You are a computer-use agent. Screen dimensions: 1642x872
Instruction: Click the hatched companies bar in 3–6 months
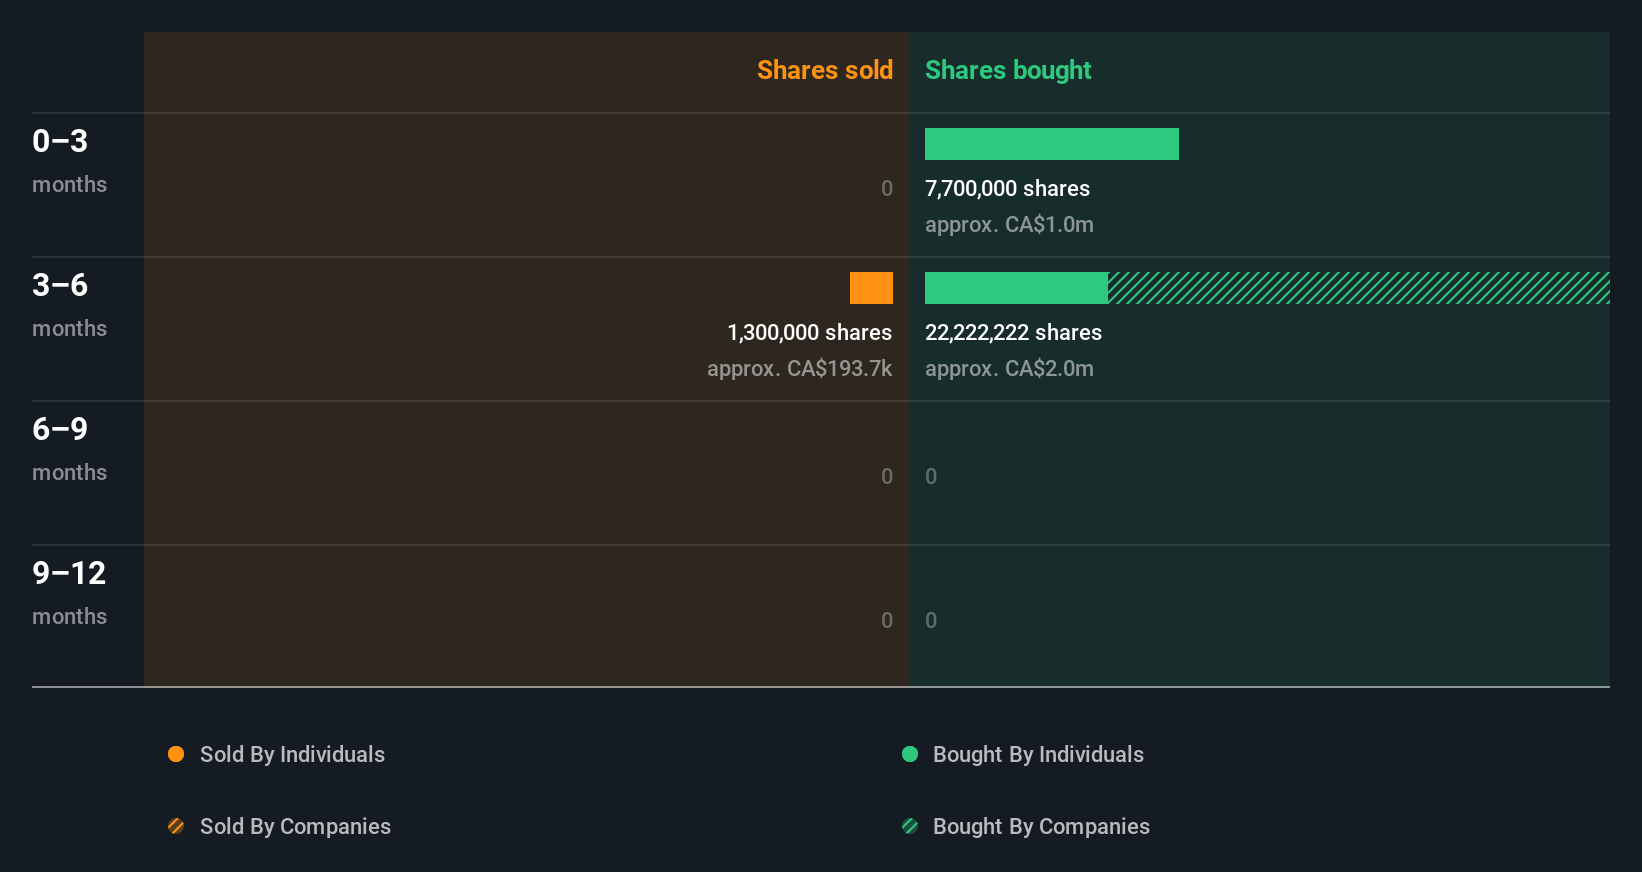tap(1359, 288)
